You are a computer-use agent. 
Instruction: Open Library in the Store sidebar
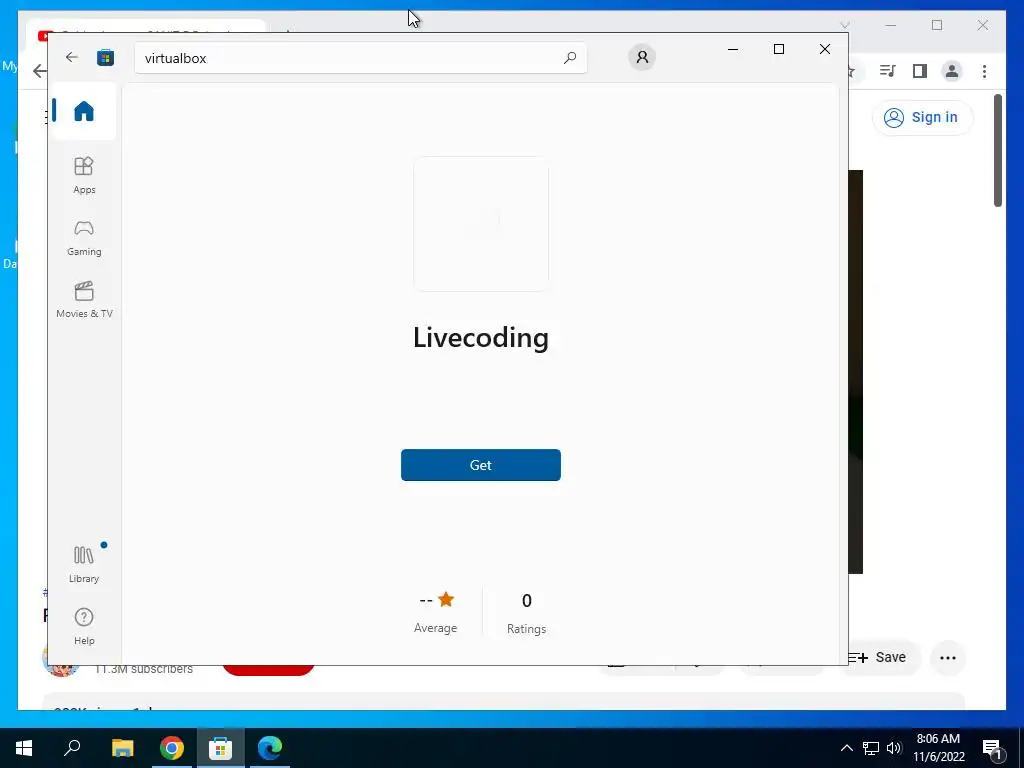pyautogui.click(x=84, y=564)
